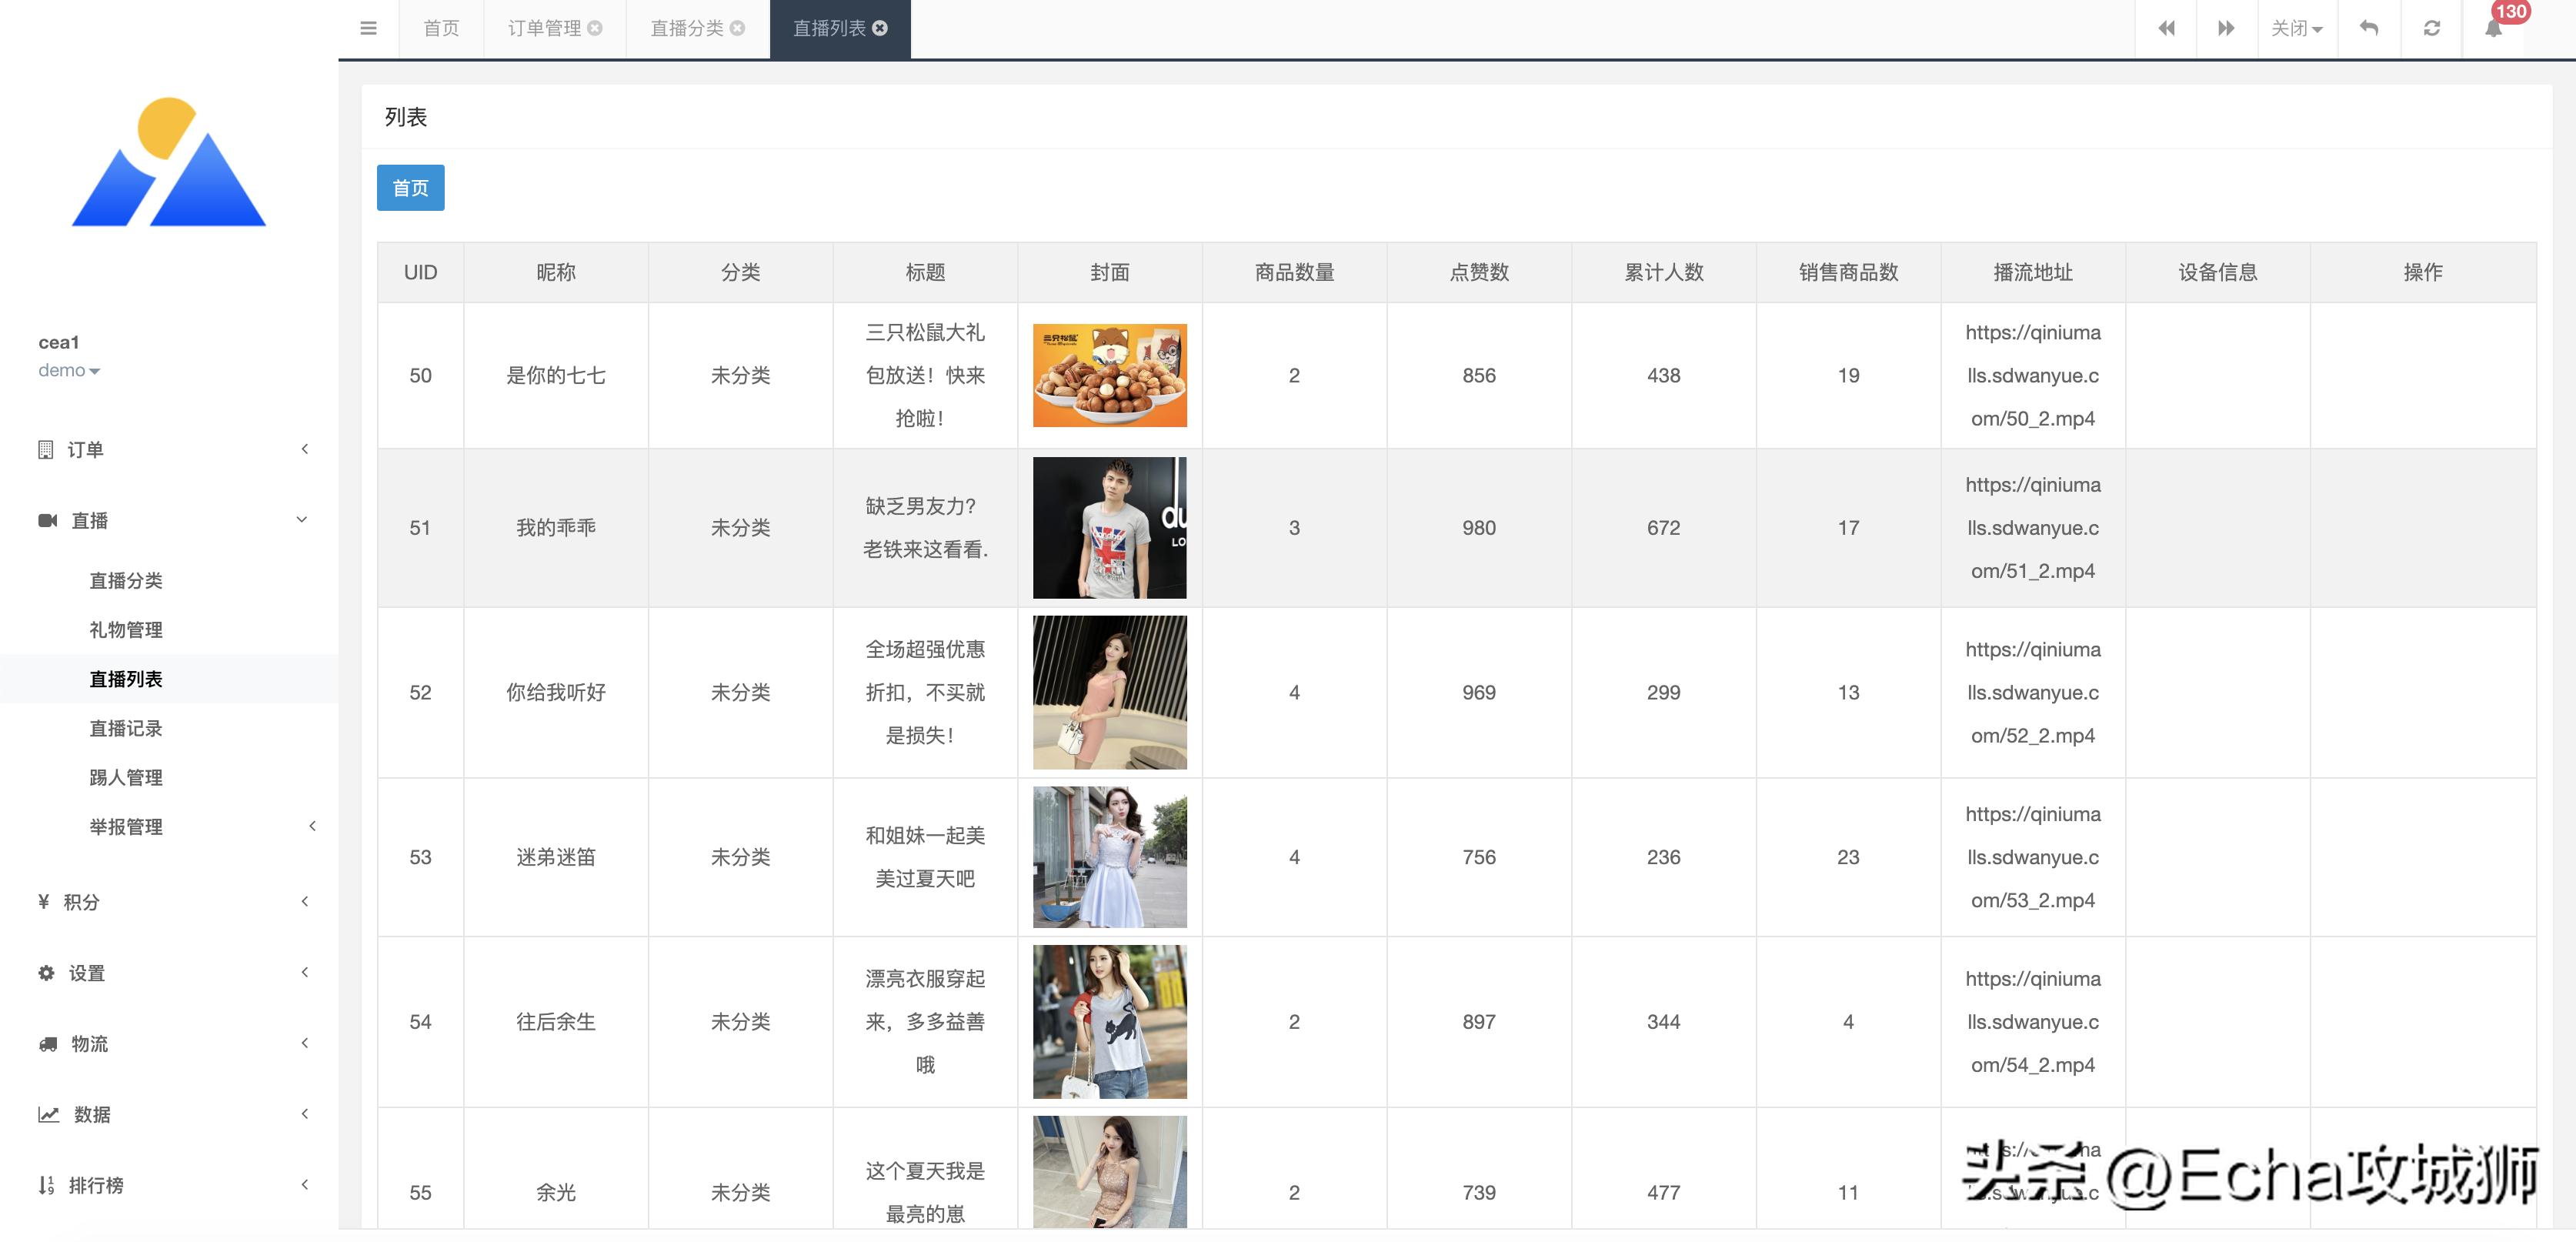Open 直播记录 in sidebar
The height and width of the screenshot is (1242, 2576).
(x=126, y=728)
